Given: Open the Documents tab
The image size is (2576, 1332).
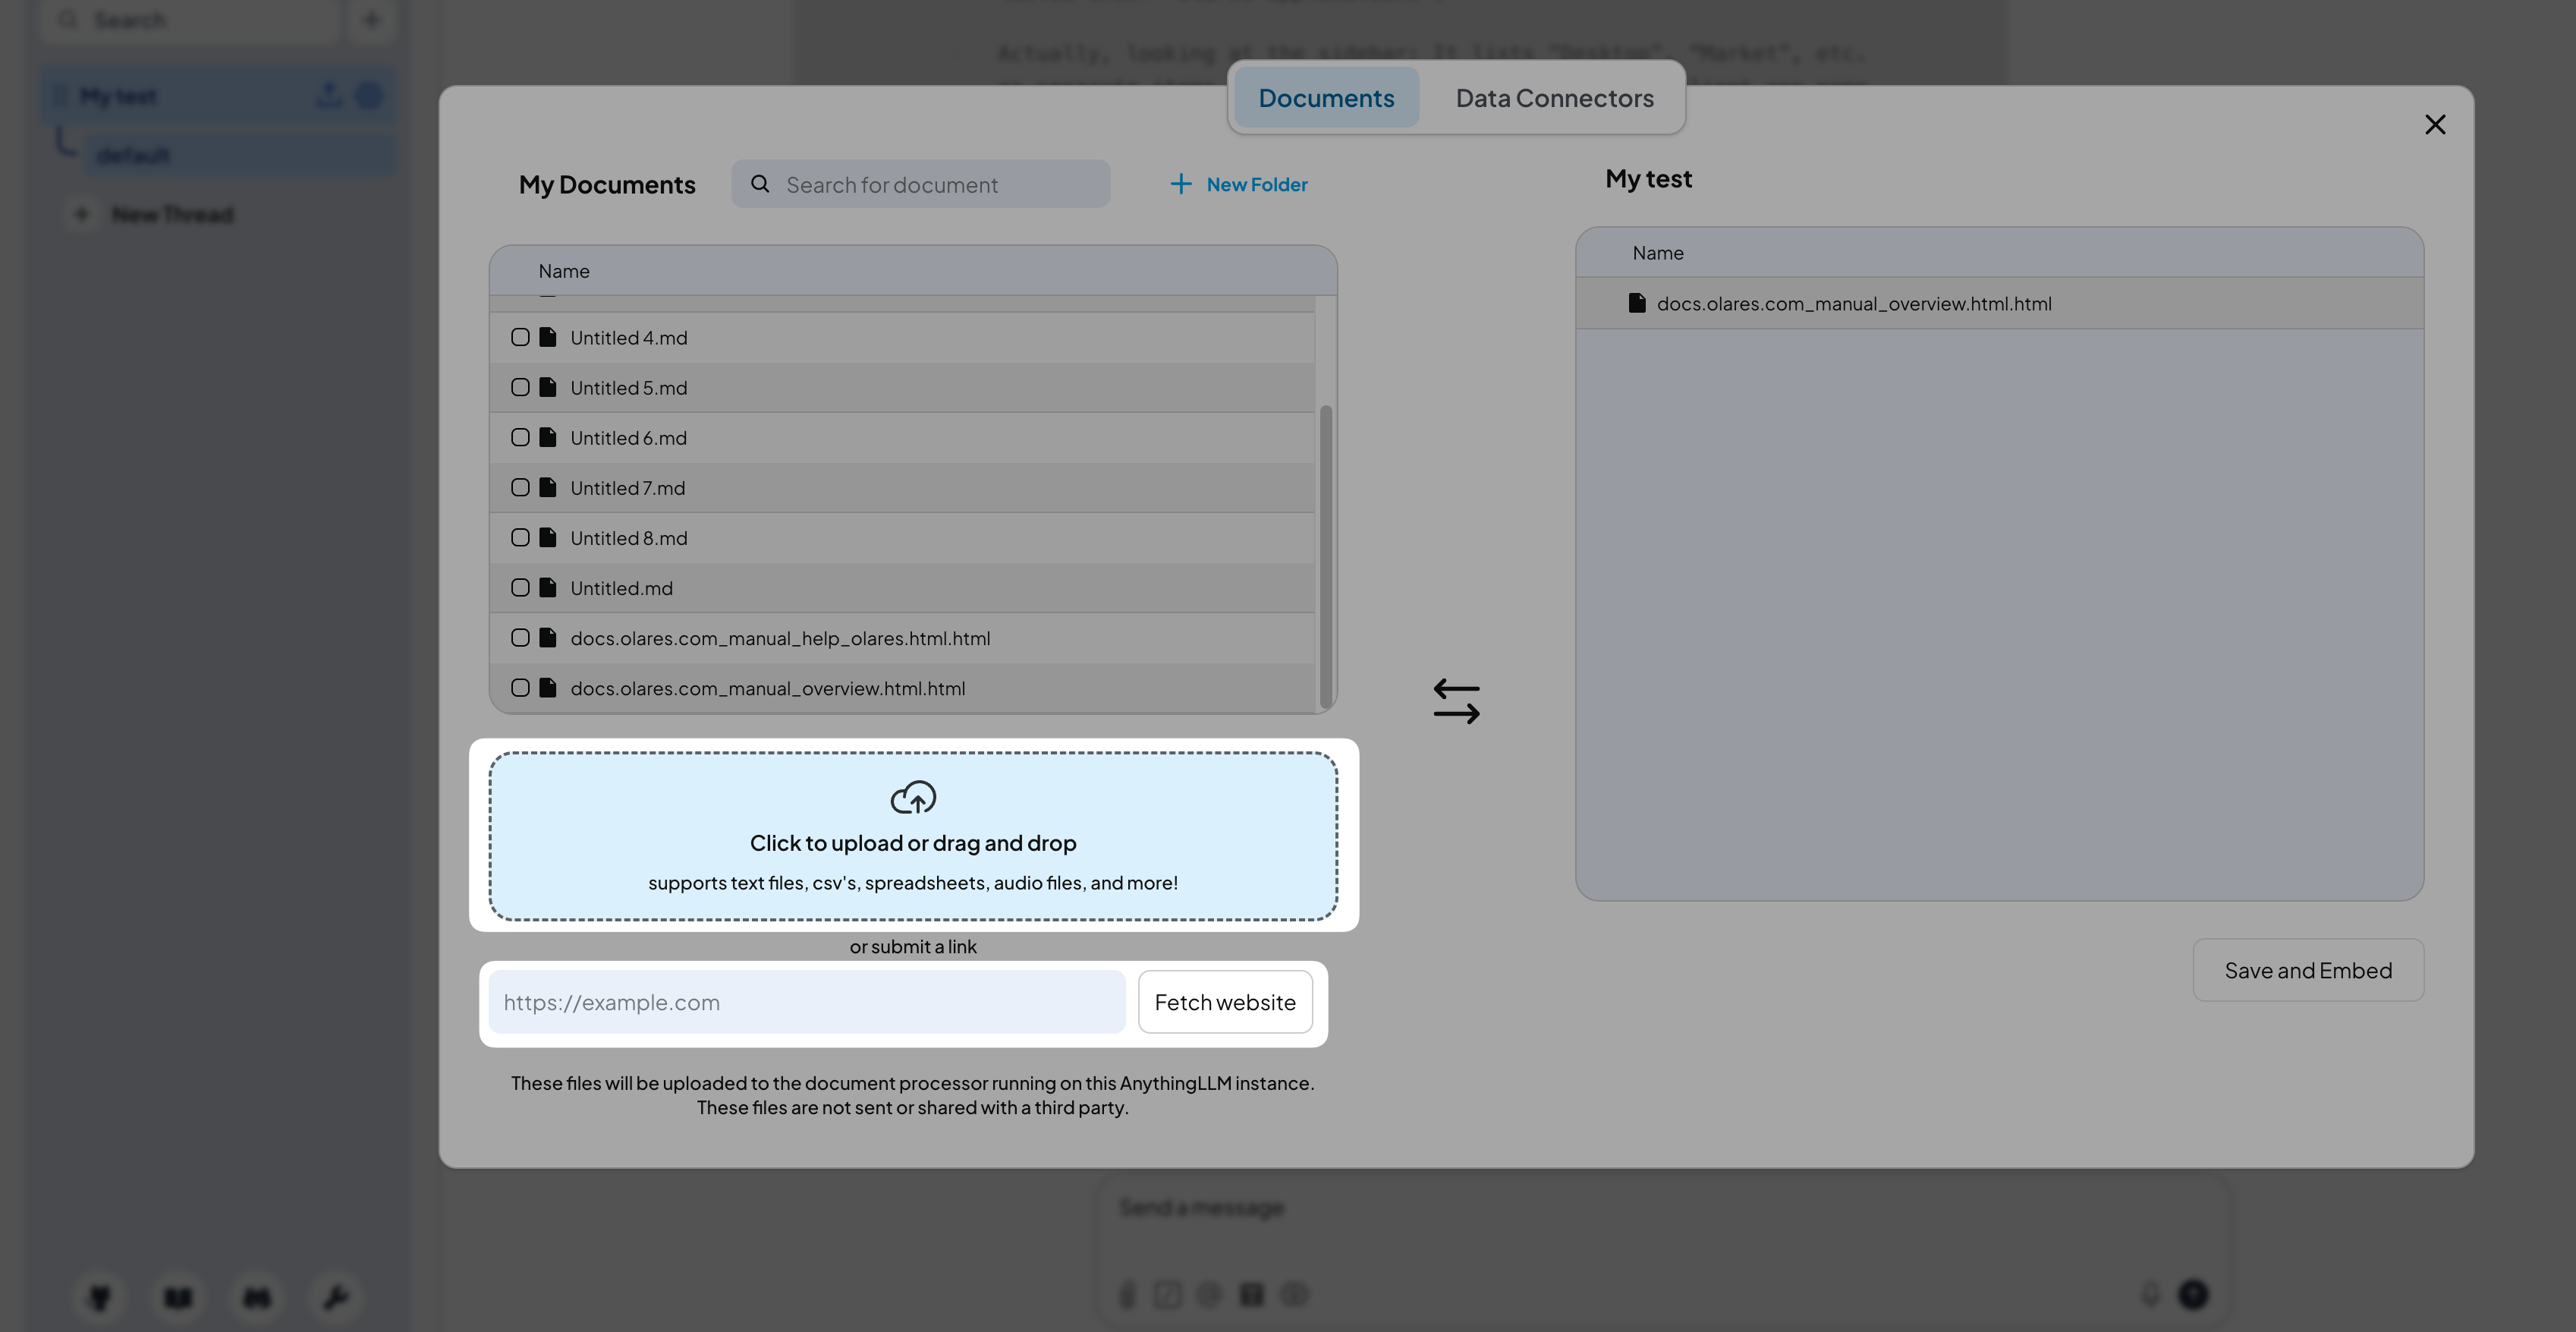Looking at the screenshot, I should point(1326,97).
